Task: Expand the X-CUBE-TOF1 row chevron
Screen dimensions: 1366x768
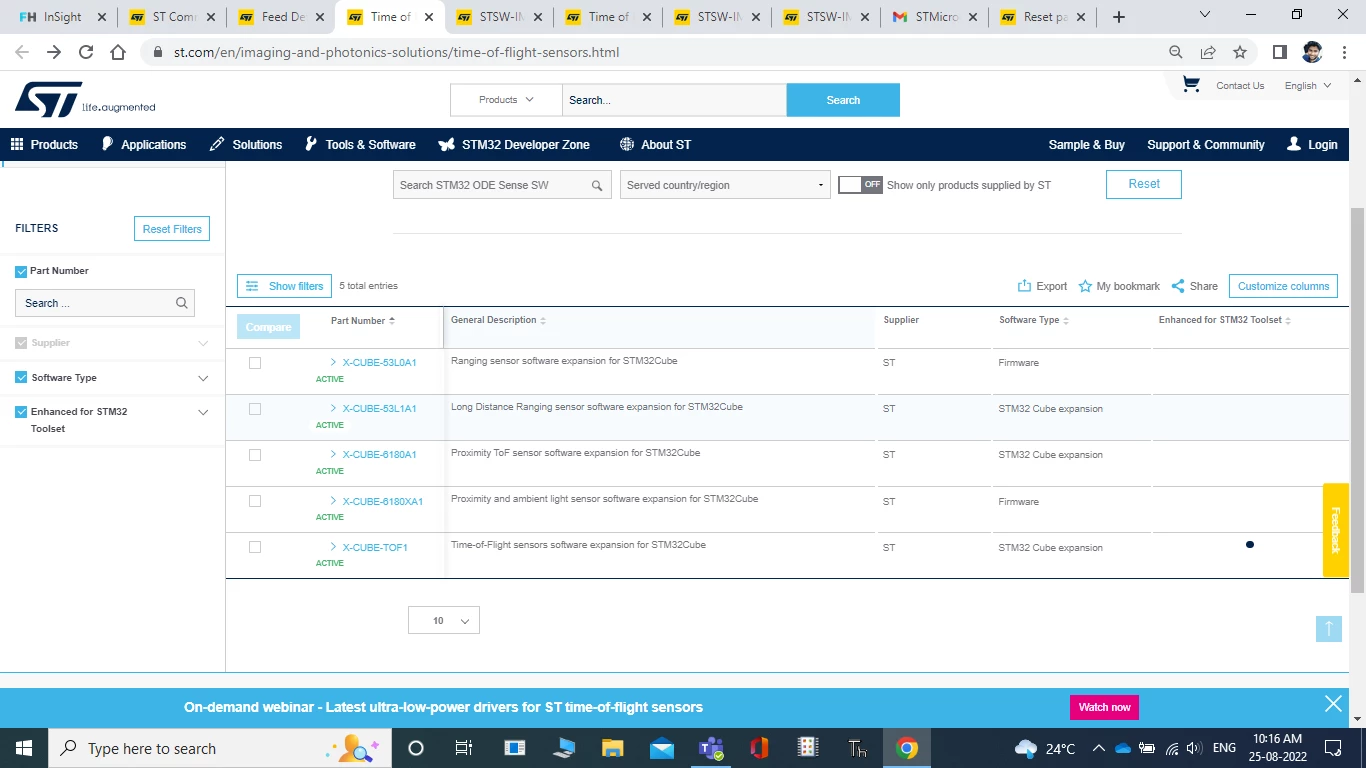Action: click(x=333, y=547)
